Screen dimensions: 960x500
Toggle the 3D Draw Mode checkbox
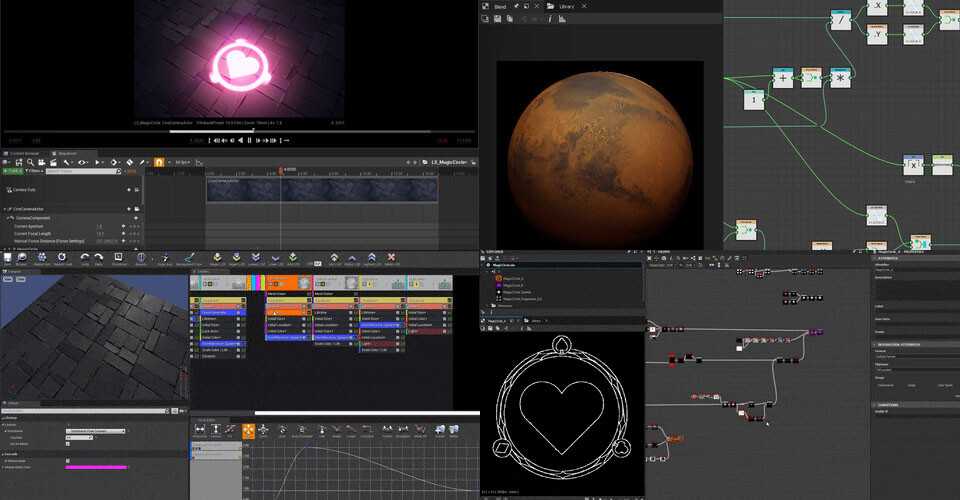[x=68, y=461]
